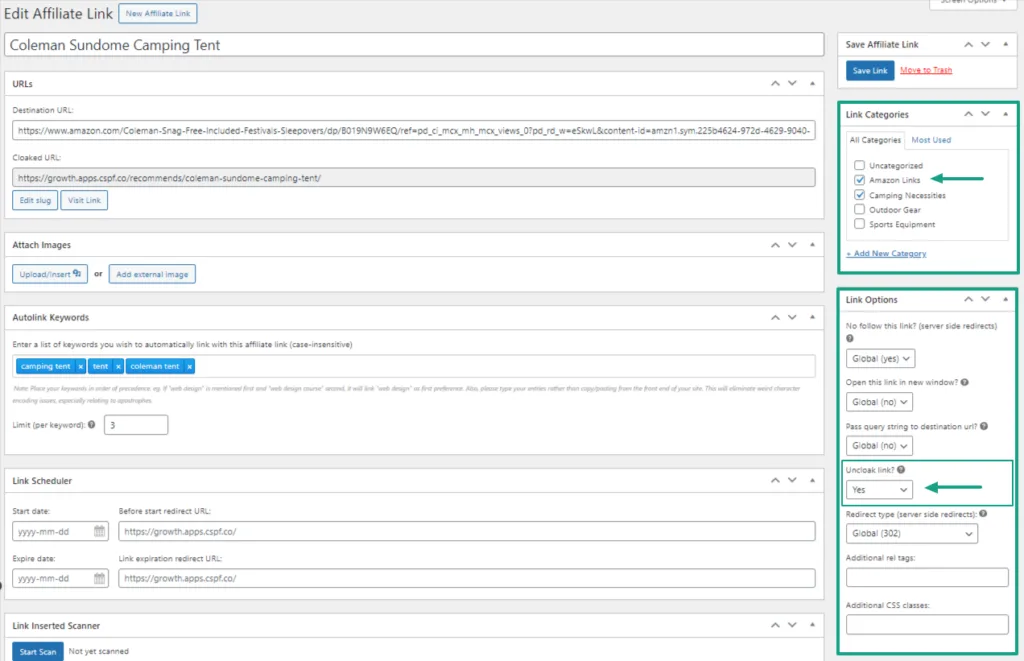The image size is (1024, 661).
Task: Focus the Additional rel tags field
Action: click(x=927, y=577)
